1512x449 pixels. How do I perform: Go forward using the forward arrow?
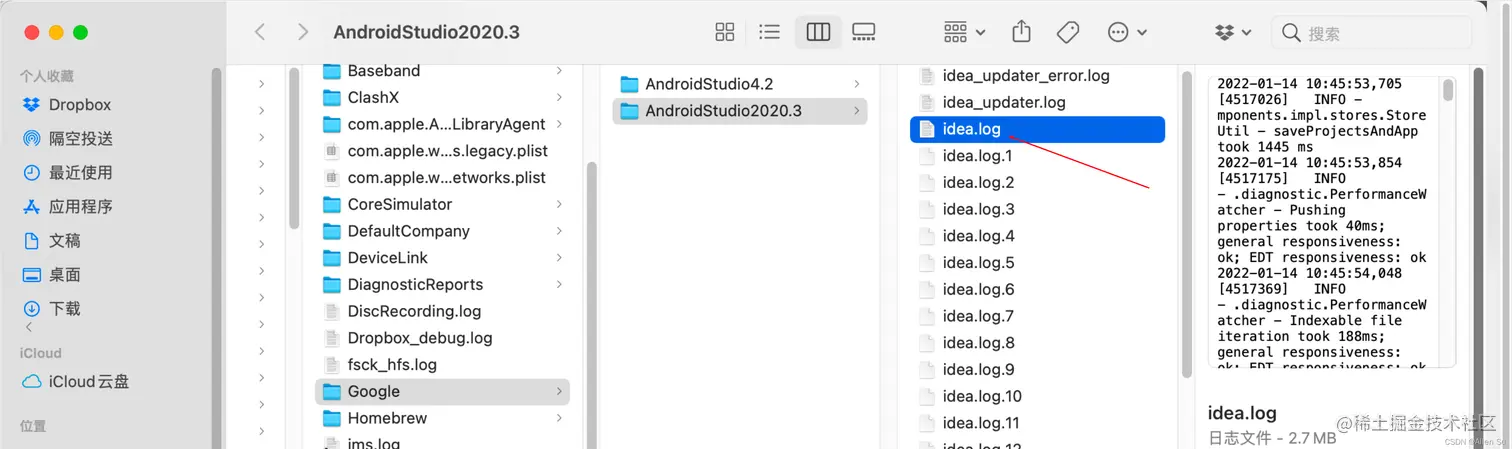[x=303, y=32]
